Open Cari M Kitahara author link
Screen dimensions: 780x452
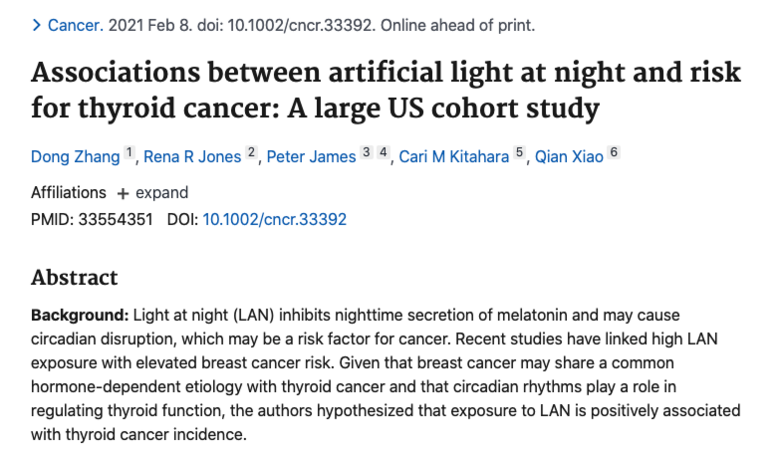454,157
